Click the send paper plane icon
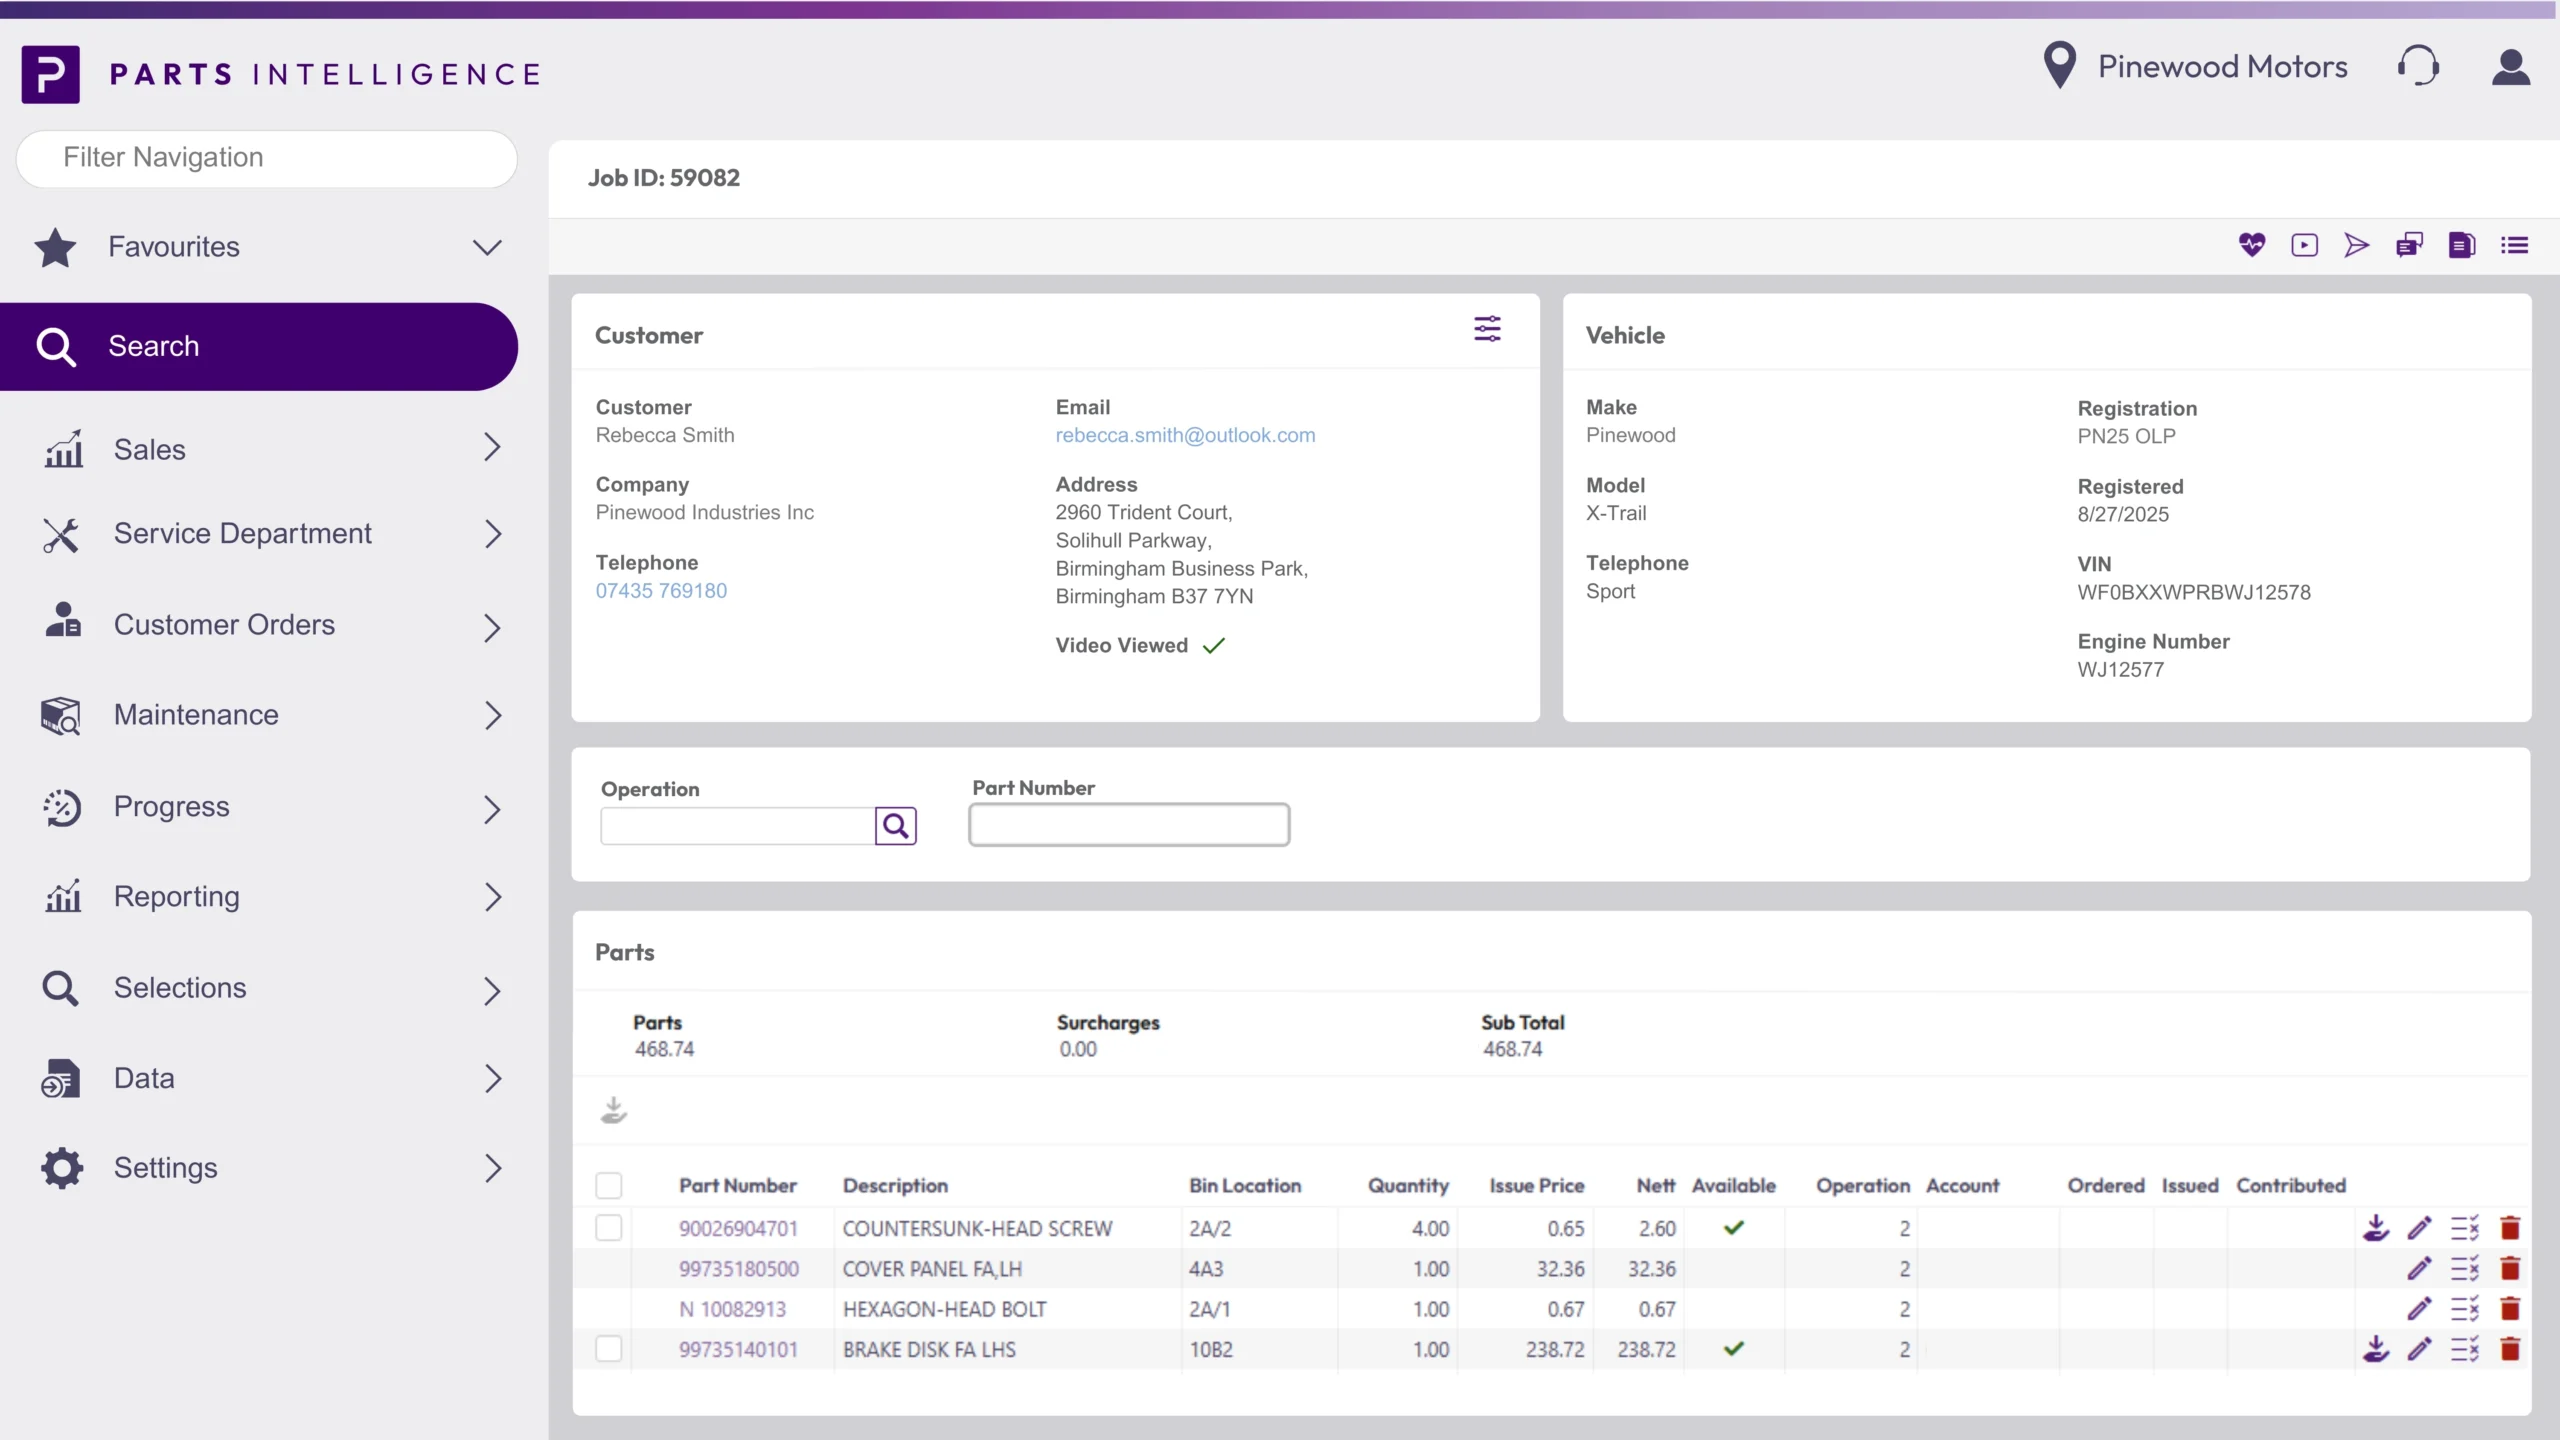The height and width of the screenshot is (1440, 2560). coord(2356,245)
